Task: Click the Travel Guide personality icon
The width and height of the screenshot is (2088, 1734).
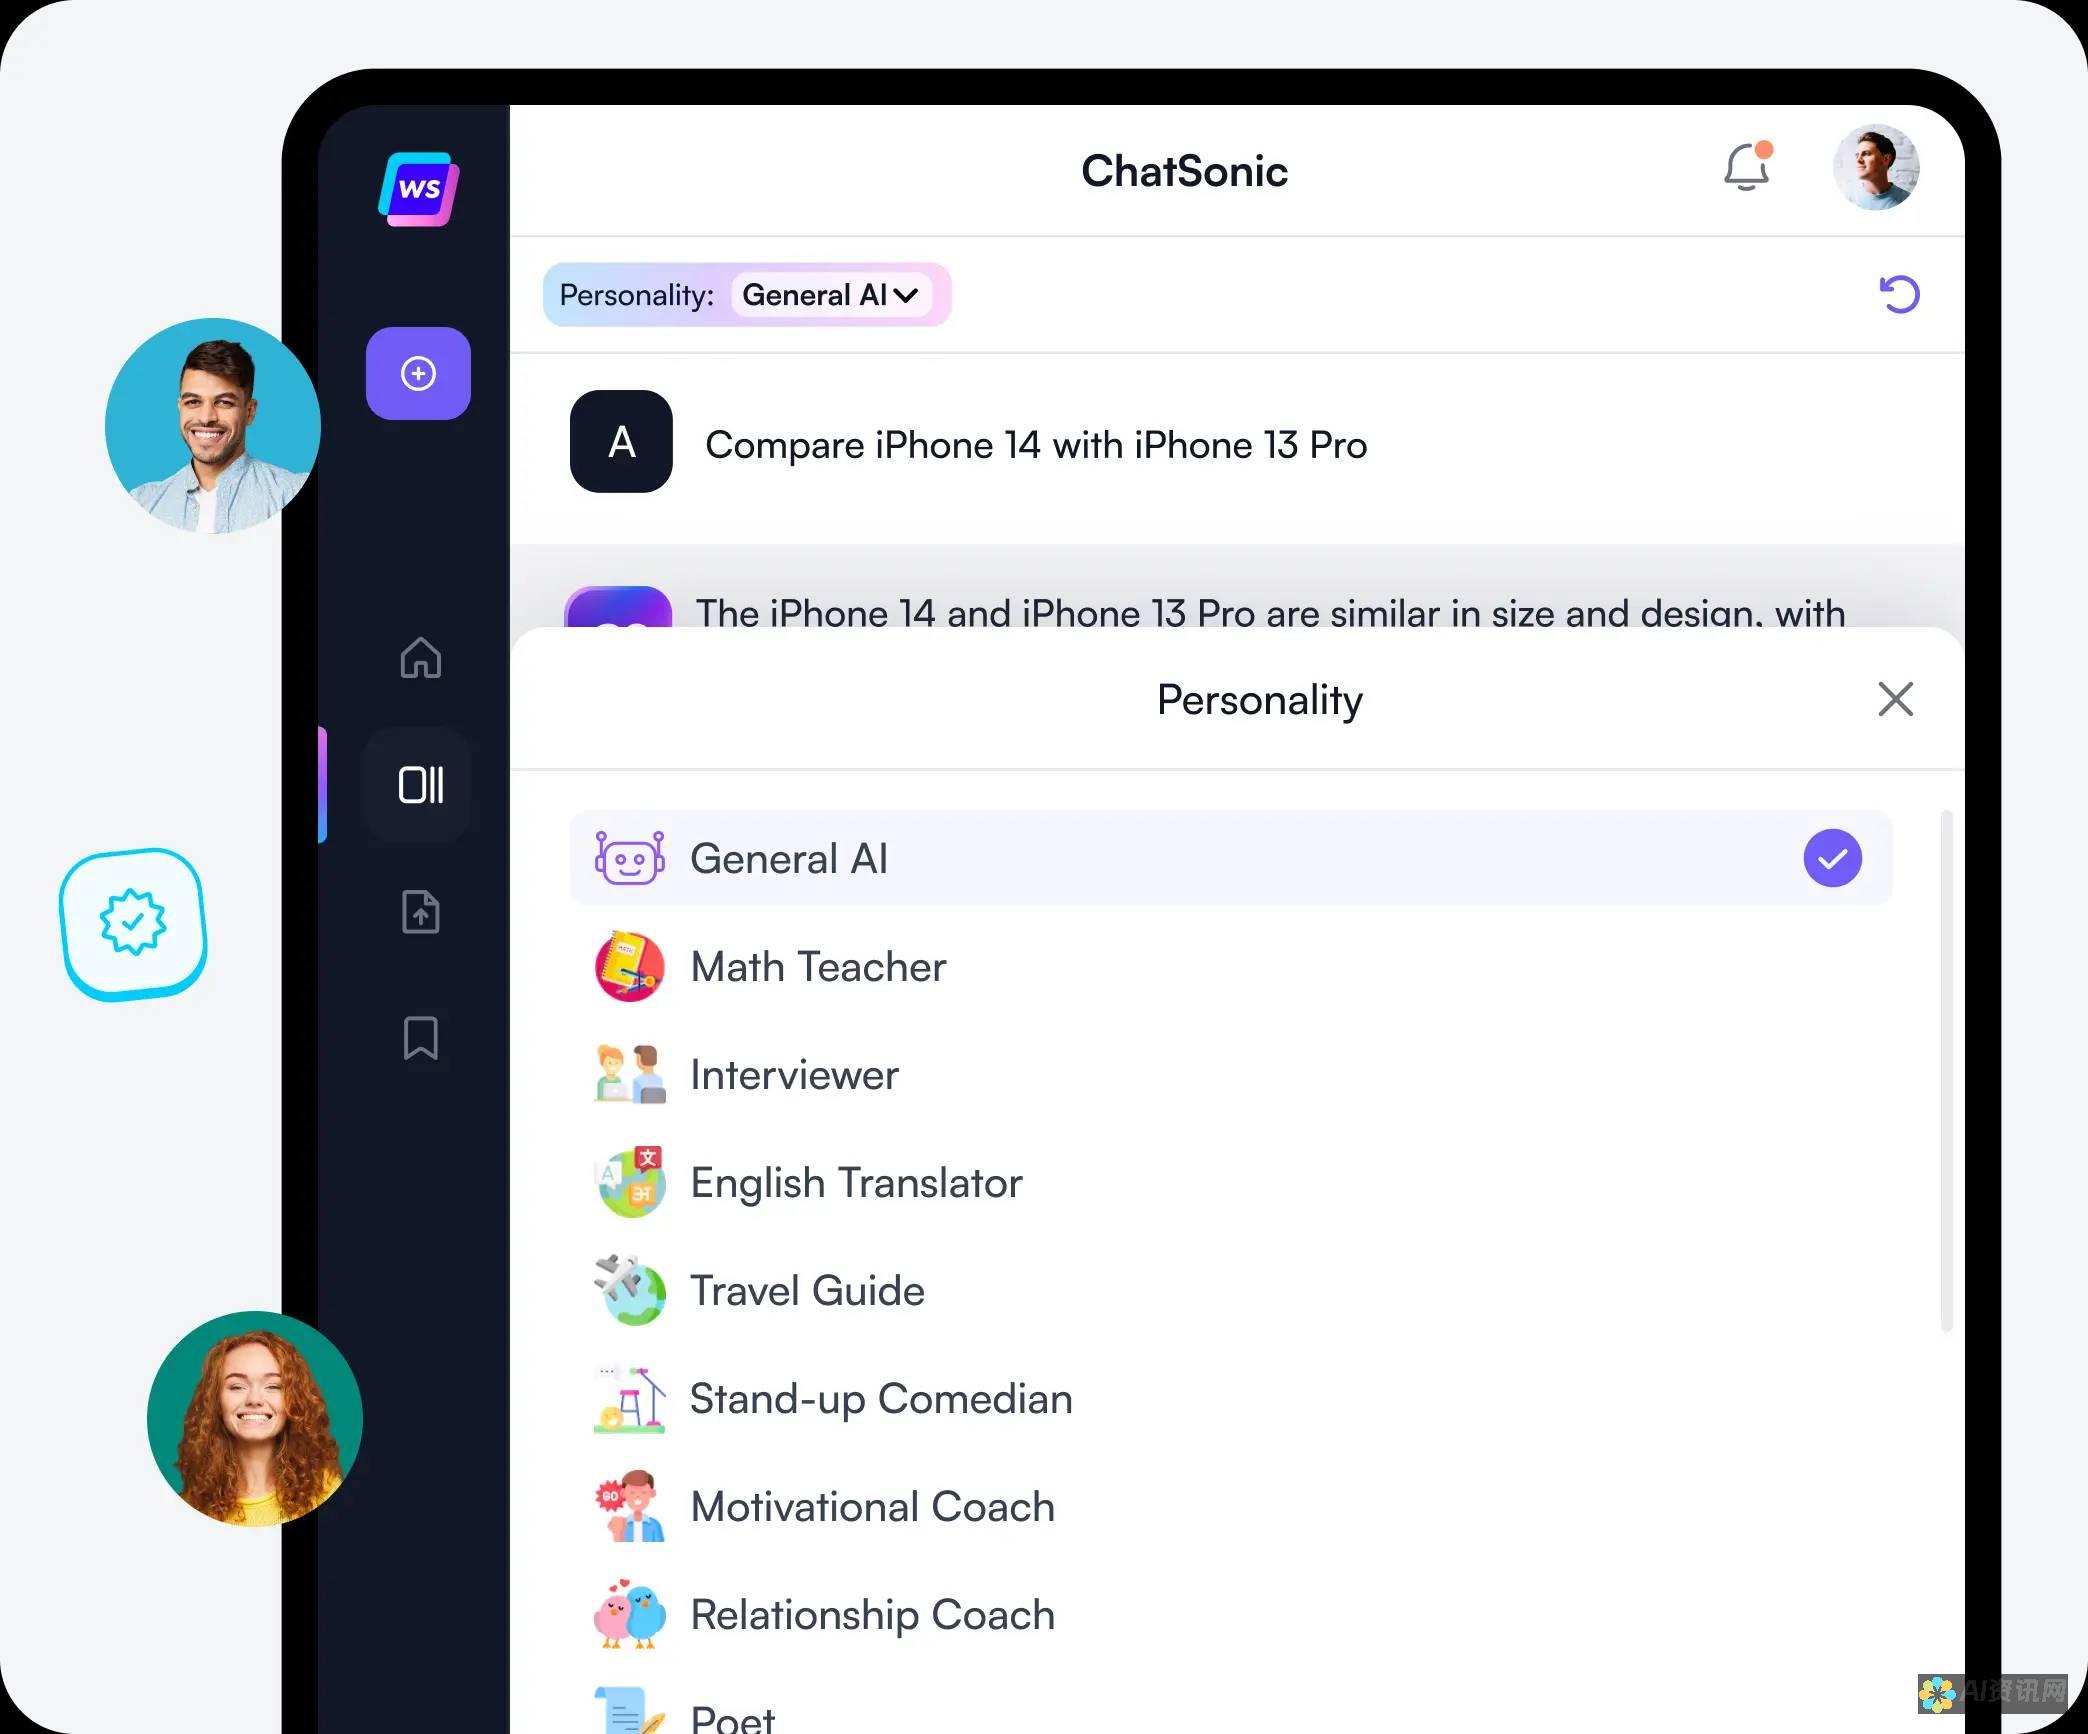Action: [630, 1288]
